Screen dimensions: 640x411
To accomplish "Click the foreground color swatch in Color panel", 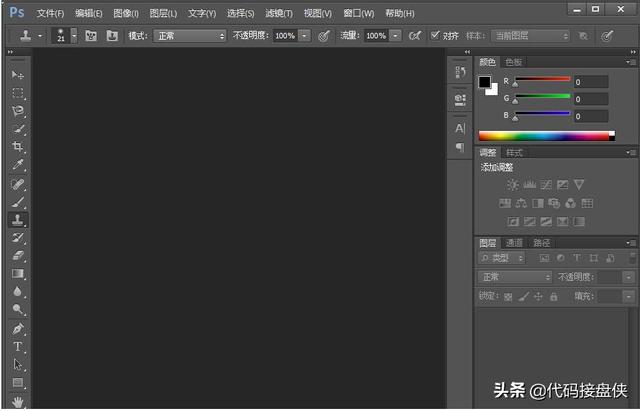I will click(485, 82).
